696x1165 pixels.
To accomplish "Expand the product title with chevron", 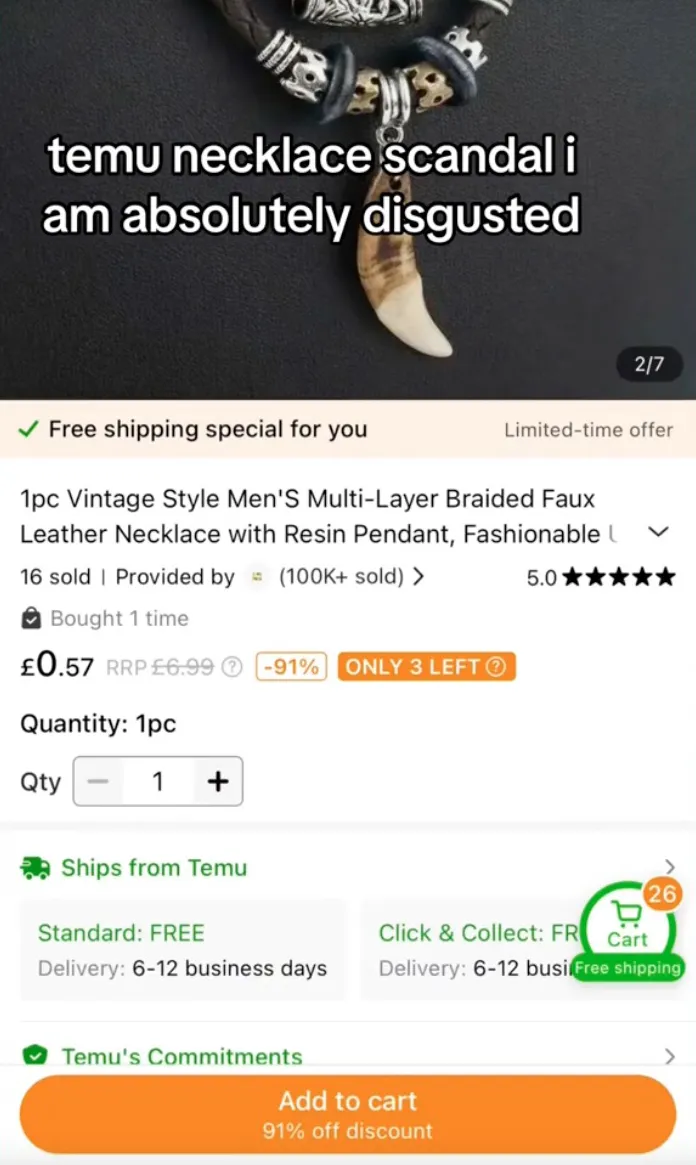I will click(x=658, y=532).
